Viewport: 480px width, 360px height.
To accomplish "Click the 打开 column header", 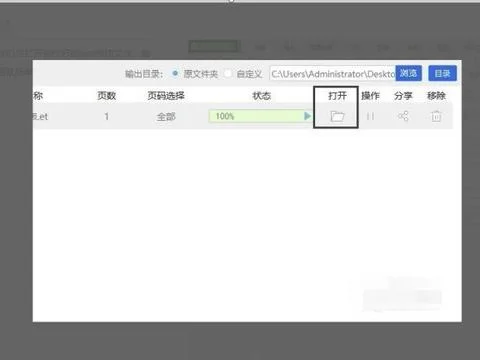I will tap(337, 96).
